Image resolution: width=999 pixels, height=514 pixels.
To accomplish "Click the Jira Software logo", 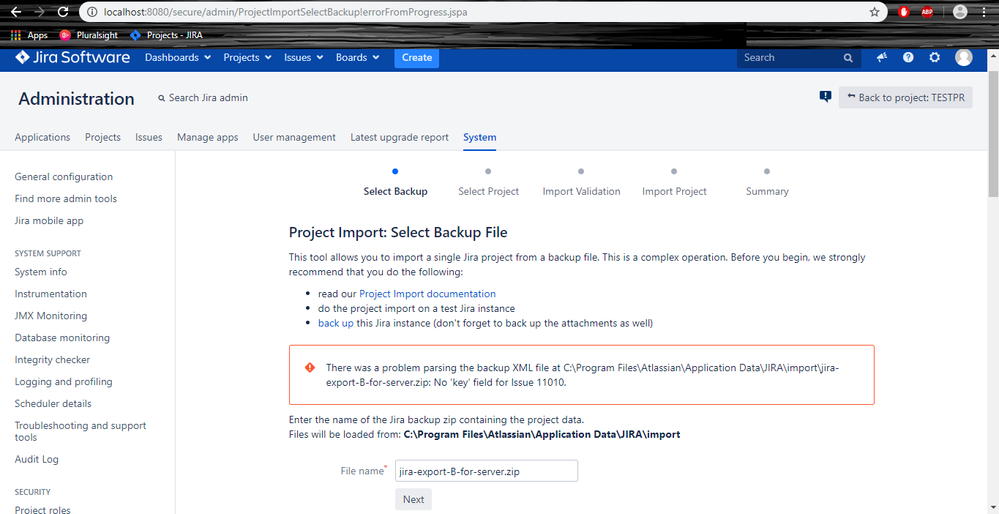I will [x=73, y=57].
